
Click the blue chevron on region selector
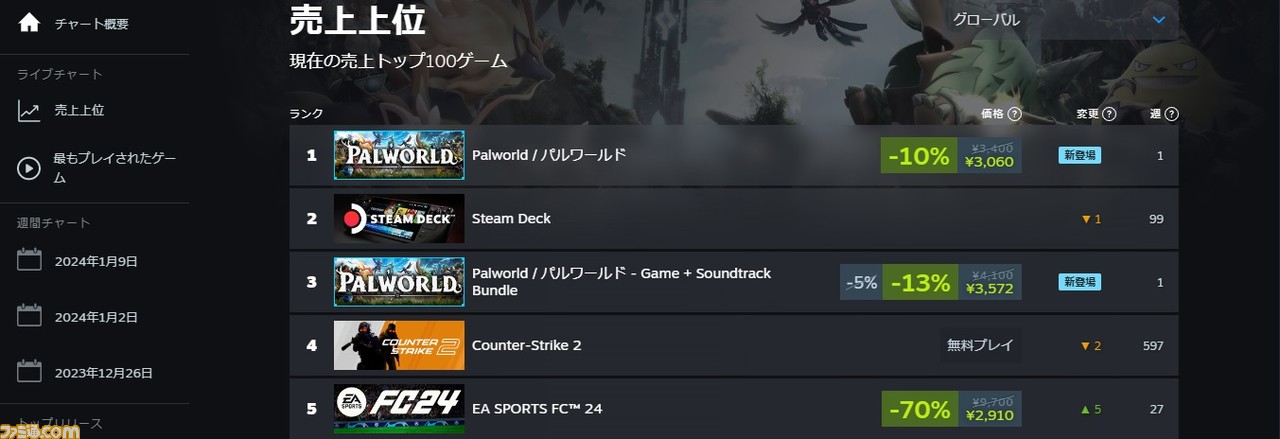1159,19
